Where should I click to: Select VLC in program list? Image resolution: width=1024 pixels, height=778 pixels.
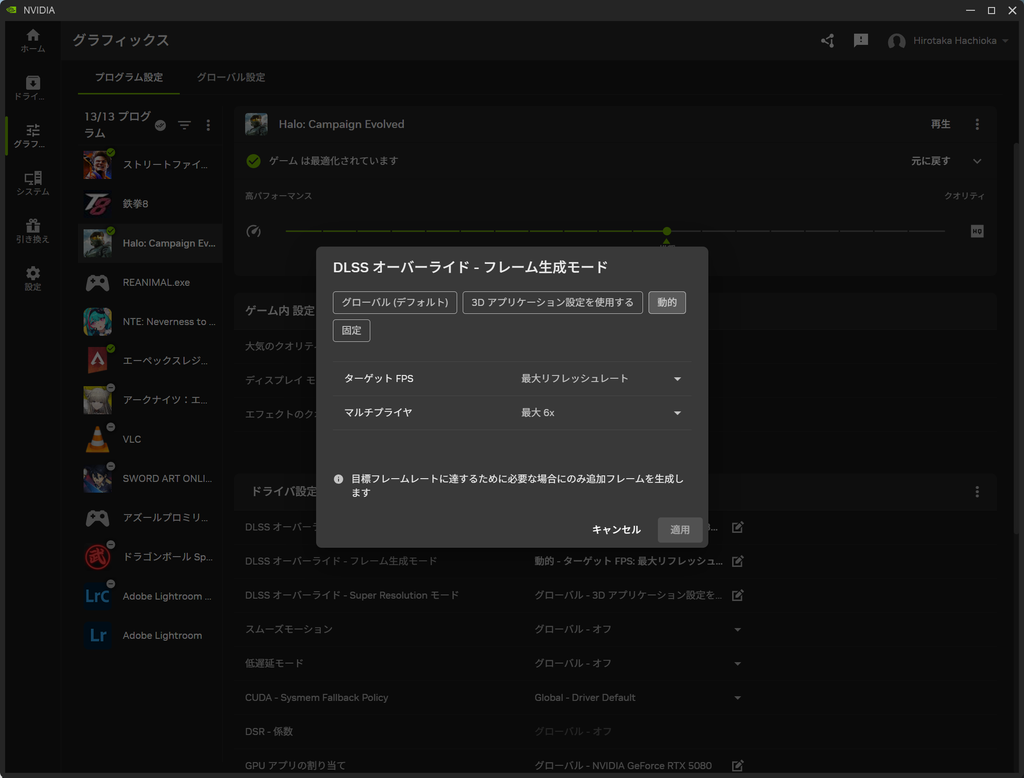click(150, 439)
